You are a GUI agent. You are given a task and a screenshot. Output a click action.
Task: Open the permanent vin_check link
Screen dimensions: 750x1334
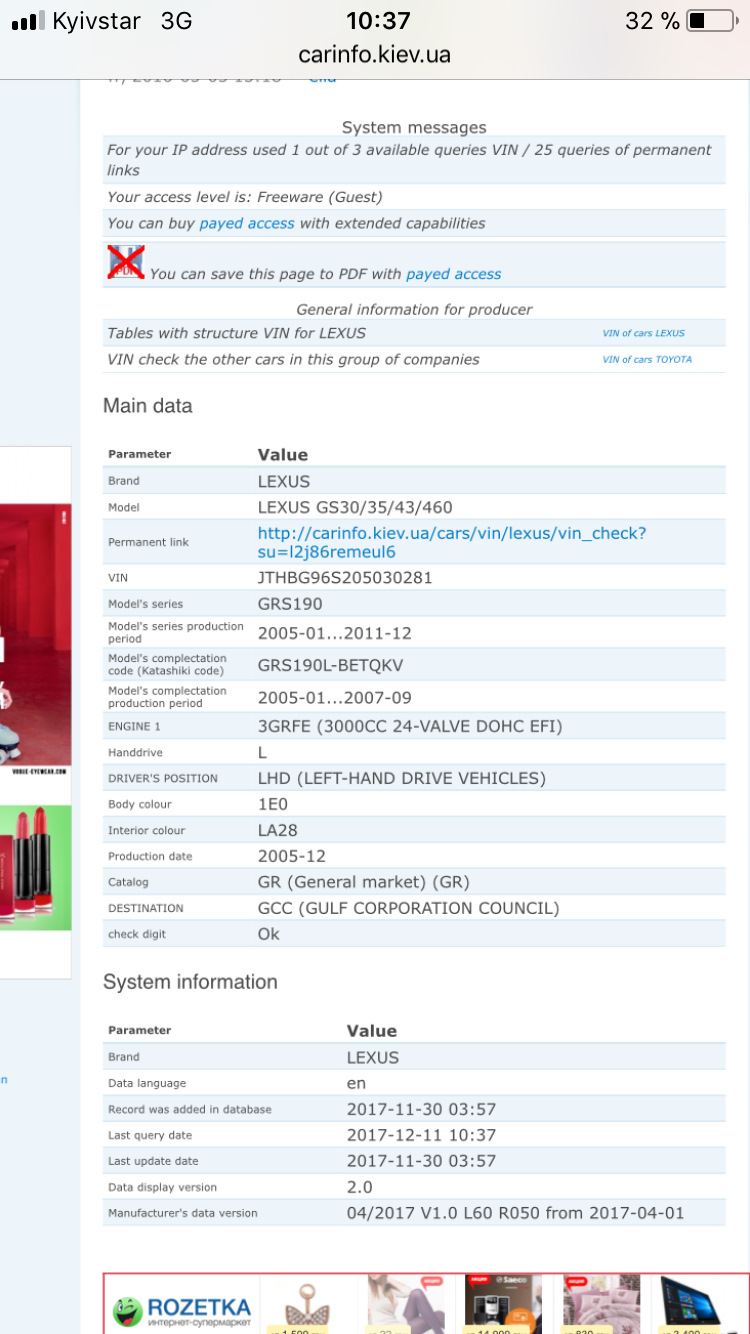coord(452,542)
